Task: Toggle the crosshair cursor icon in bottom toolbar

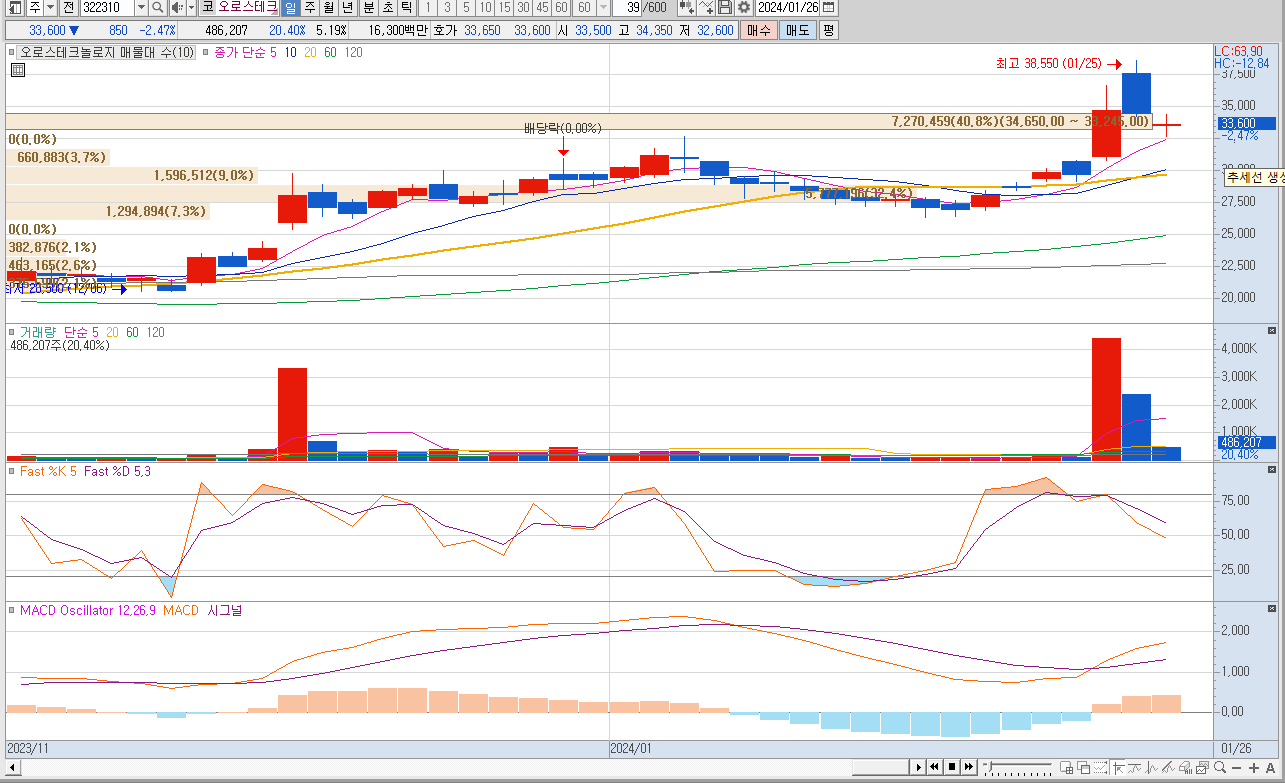Action: coord(1118,768)
